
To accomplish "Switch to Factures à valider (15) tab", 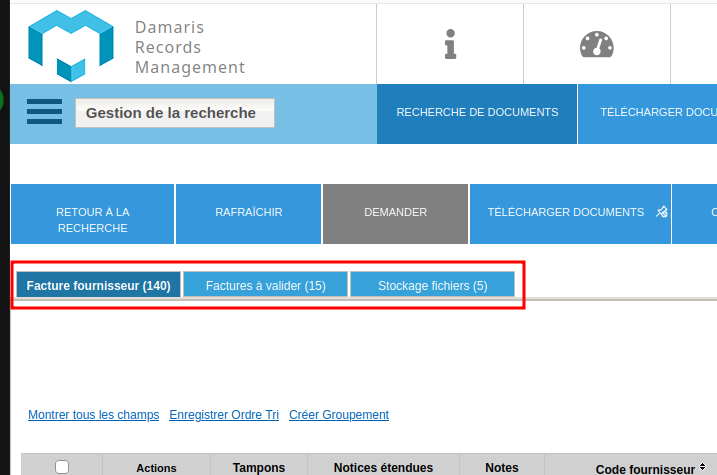I will coord(266,285).
